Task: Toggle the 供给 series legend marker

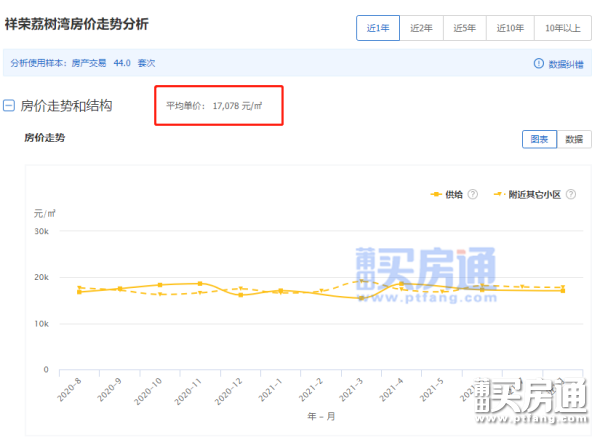Action: (436, 194)
